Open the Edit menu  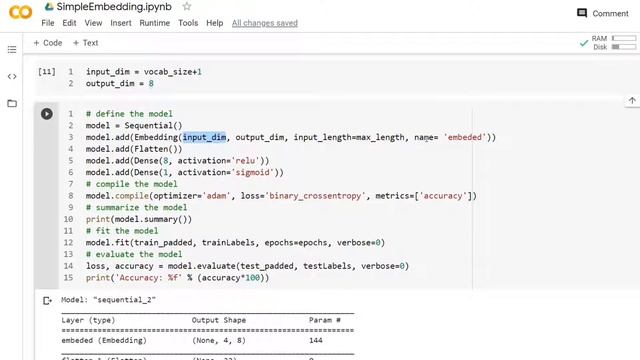coord(69,23)
